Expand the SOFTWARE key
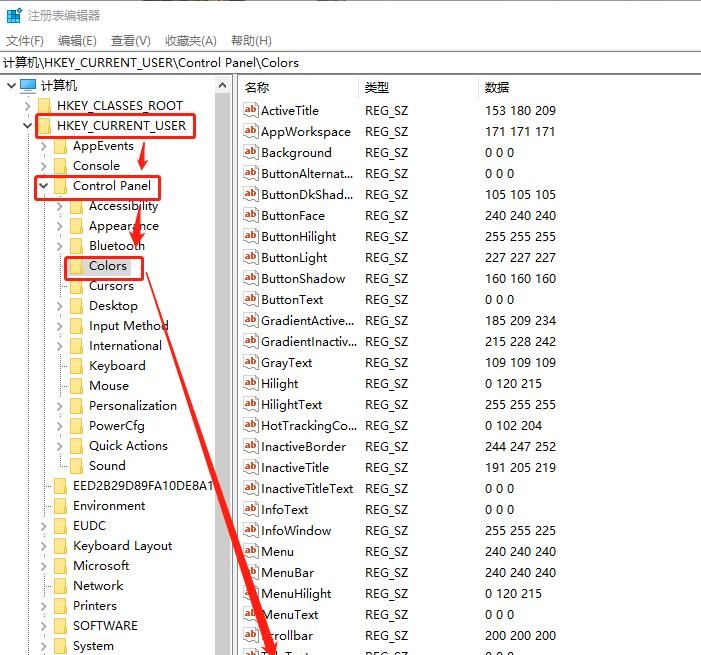This screenshot has height=655, width=701. [x=43, y=626]
